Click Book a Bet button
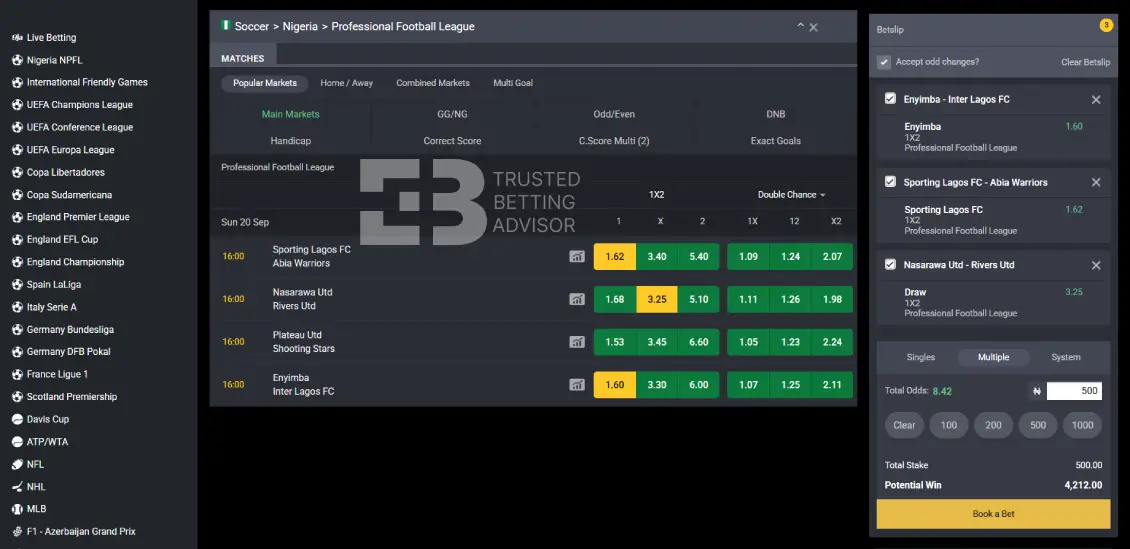The image size is (1130, 549). pos(993,514)
